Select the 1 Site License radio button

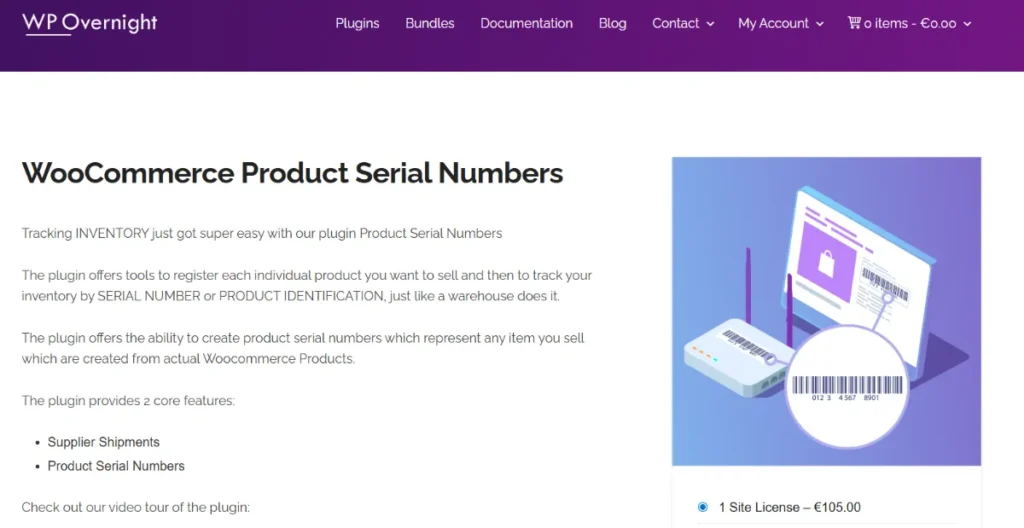coord(702,508)
